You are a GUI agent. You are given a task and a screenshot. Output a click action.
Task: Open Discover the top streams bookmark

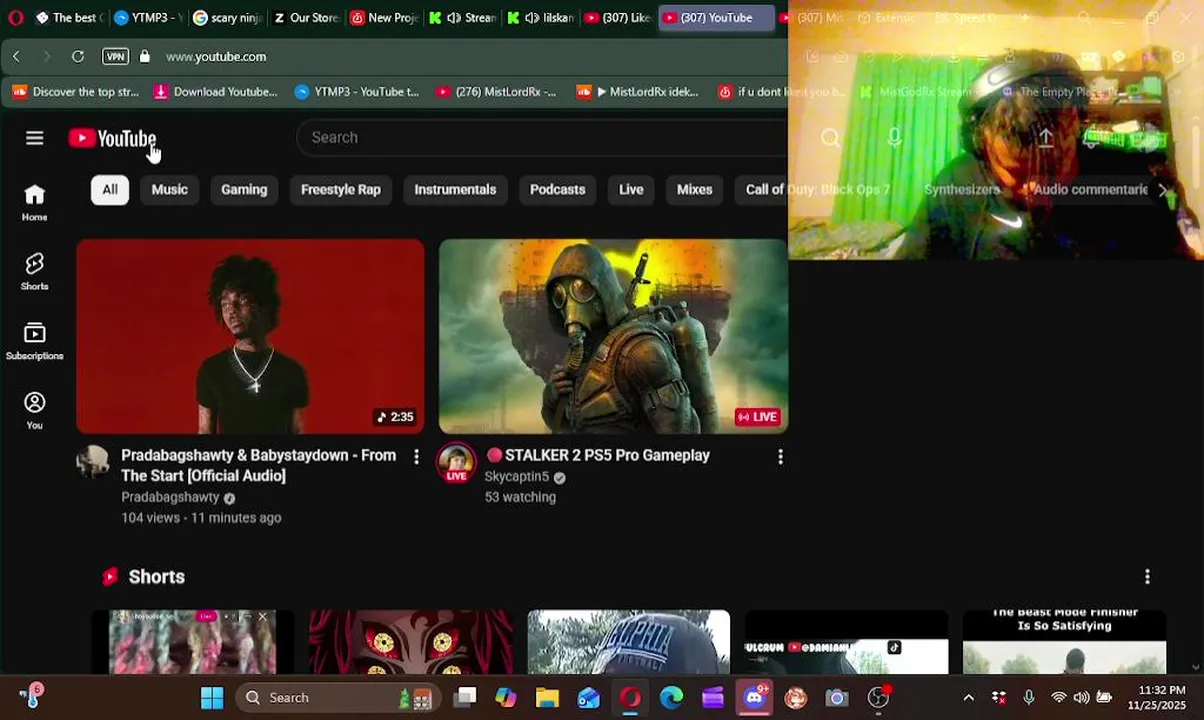pos(76,92)
